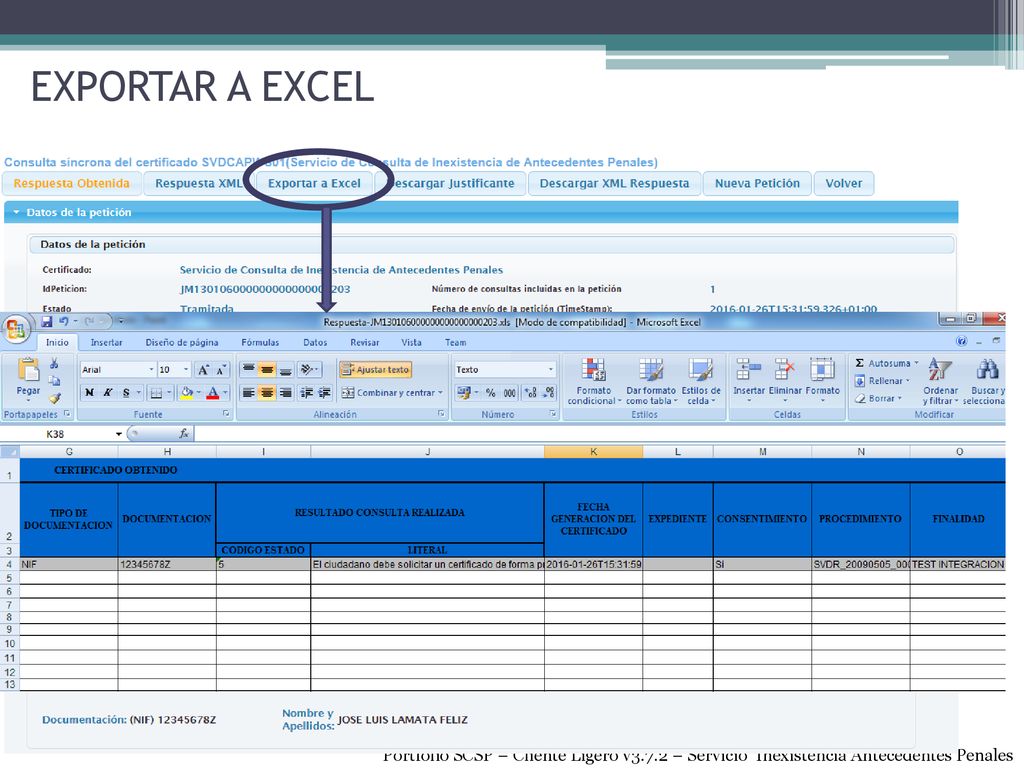1024x768 pixels.
Task: Switch to the Insertar ribbon tab
Action: [x=106, y=342]
